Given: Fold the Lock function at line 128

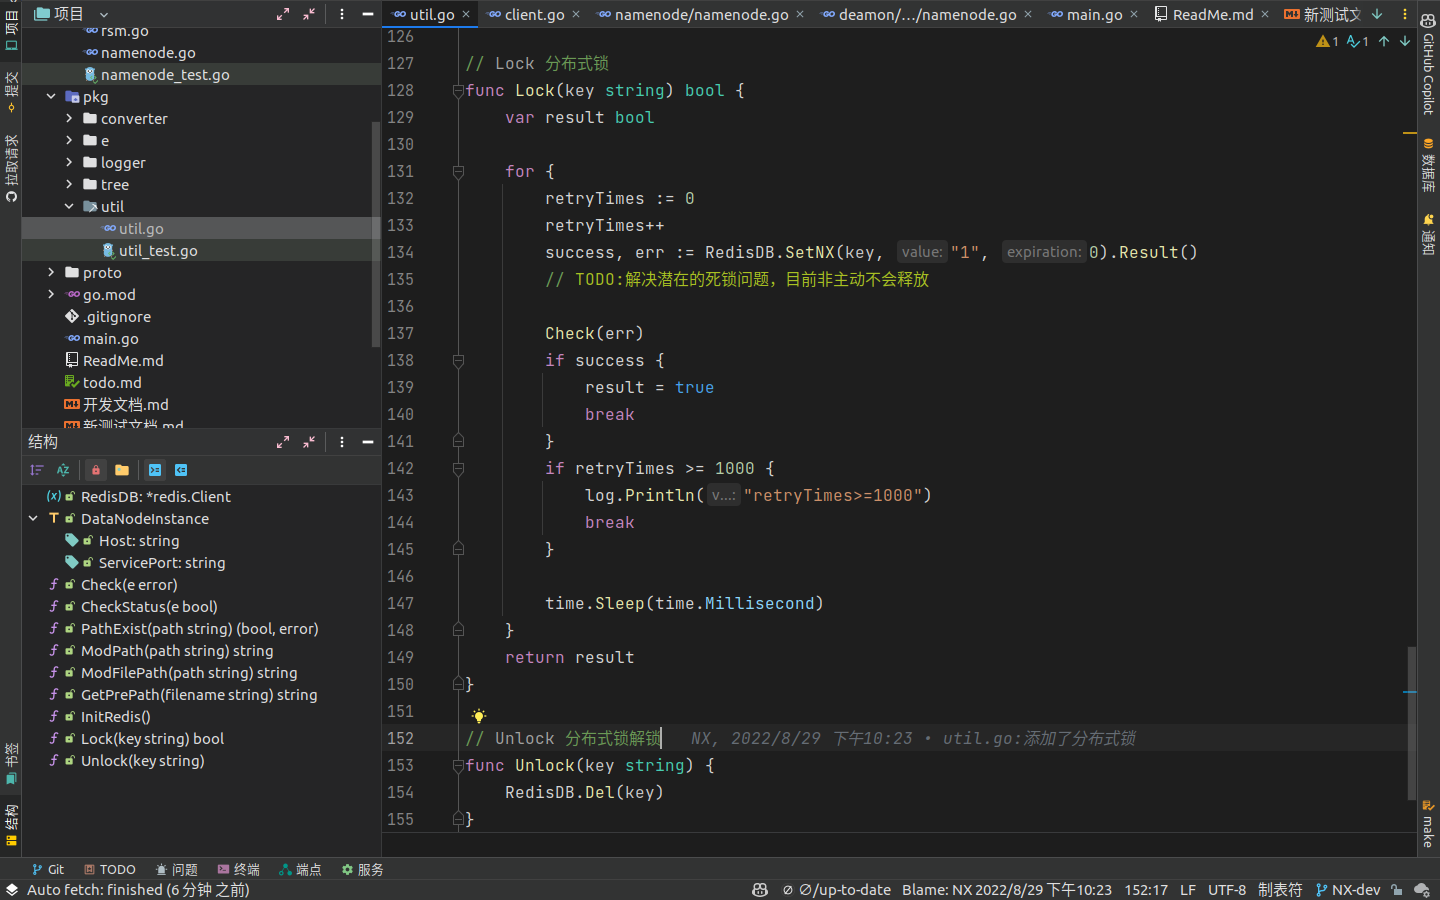Looking at the screenshot, I should pos(458,90).
